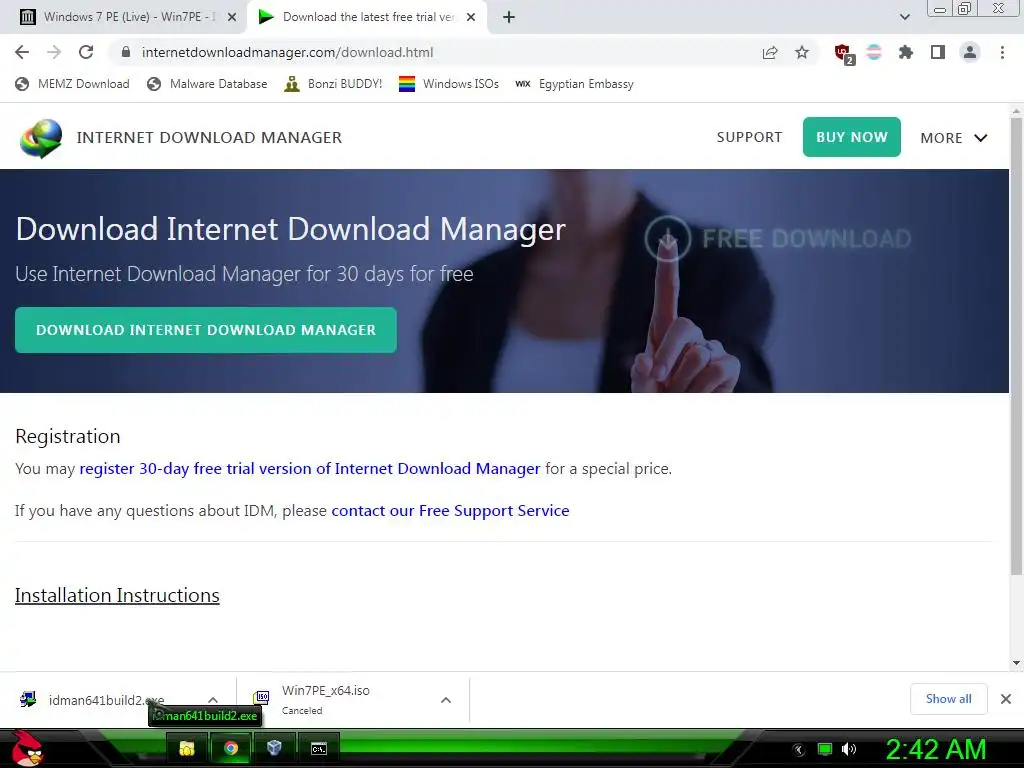Click INTERNET DOWNLOAD MANAGER site title

coord(209,138)
